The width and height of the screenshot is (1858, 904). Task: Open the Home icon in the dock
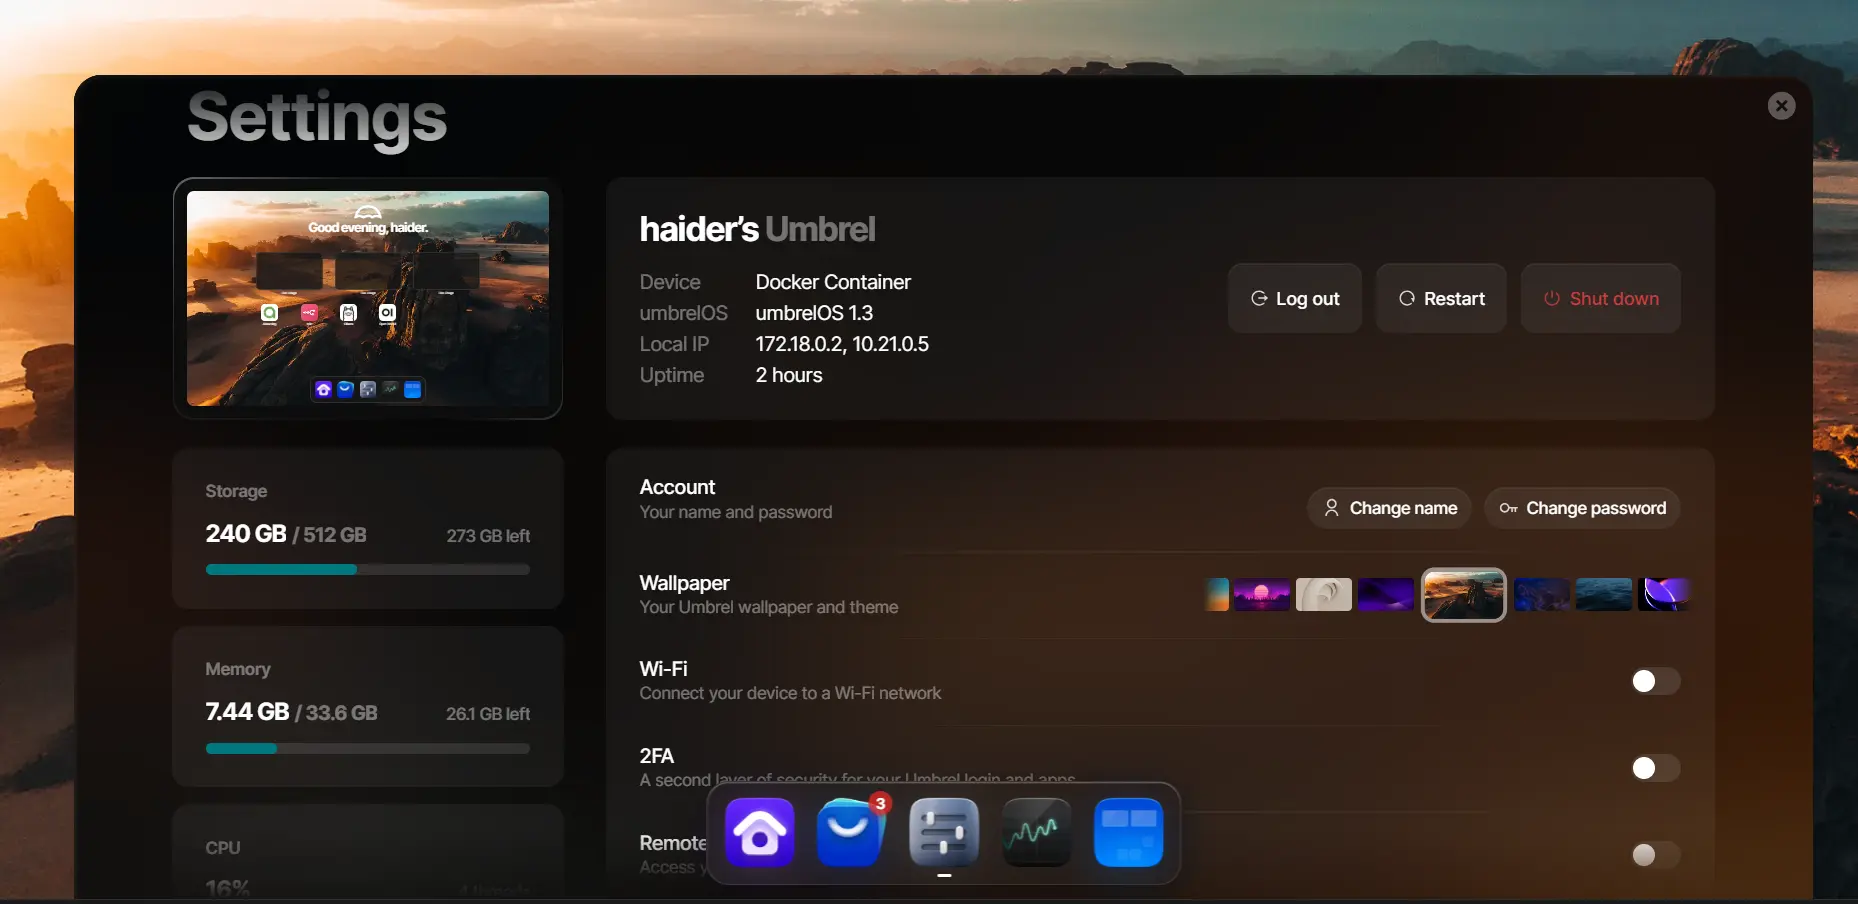760,832
